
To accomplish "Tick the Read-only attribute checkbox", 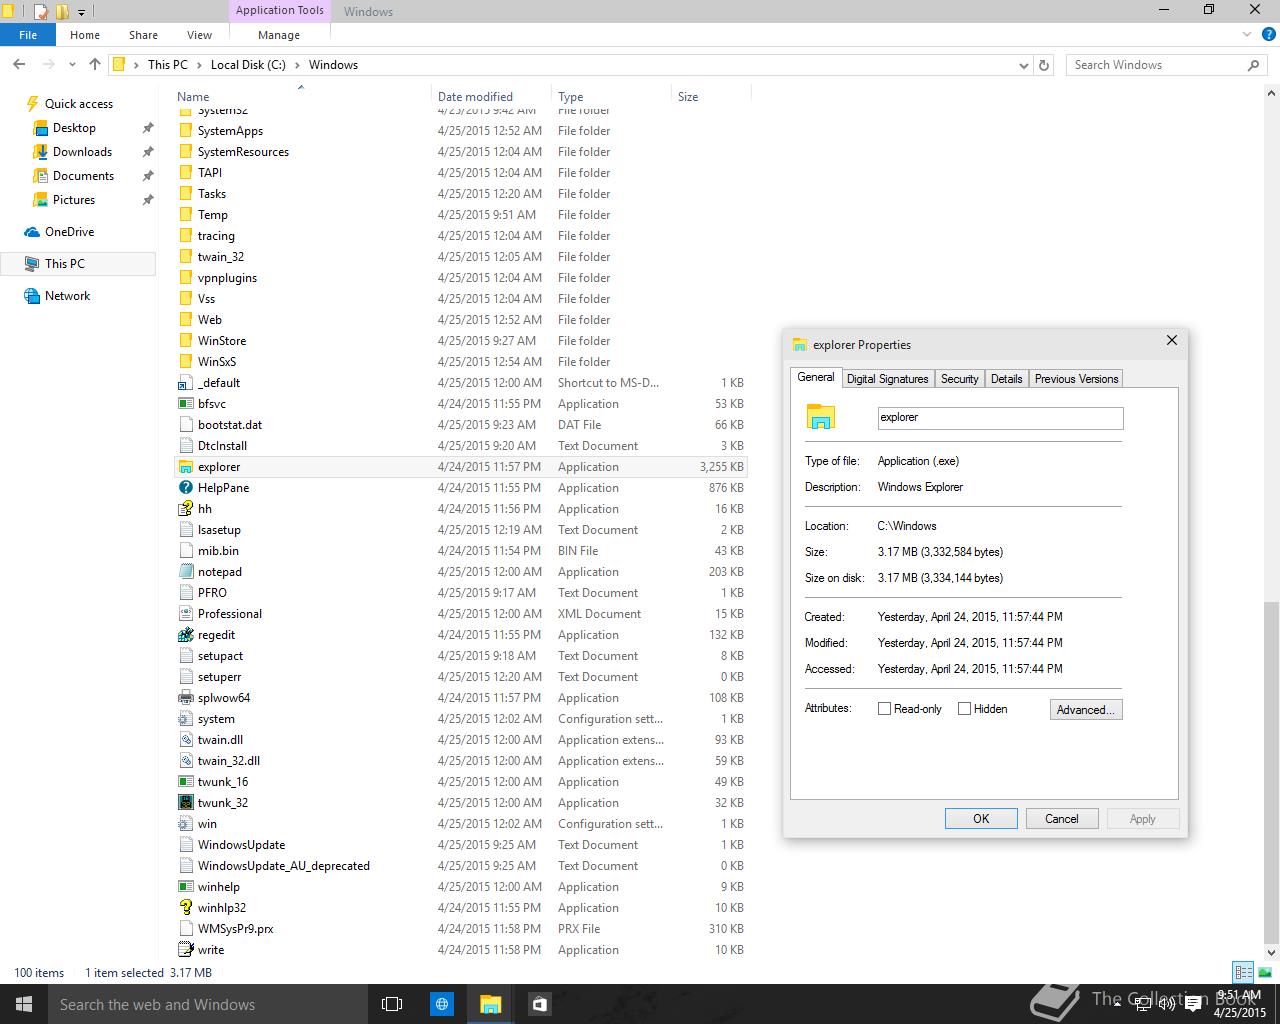I will click(884, 709).
